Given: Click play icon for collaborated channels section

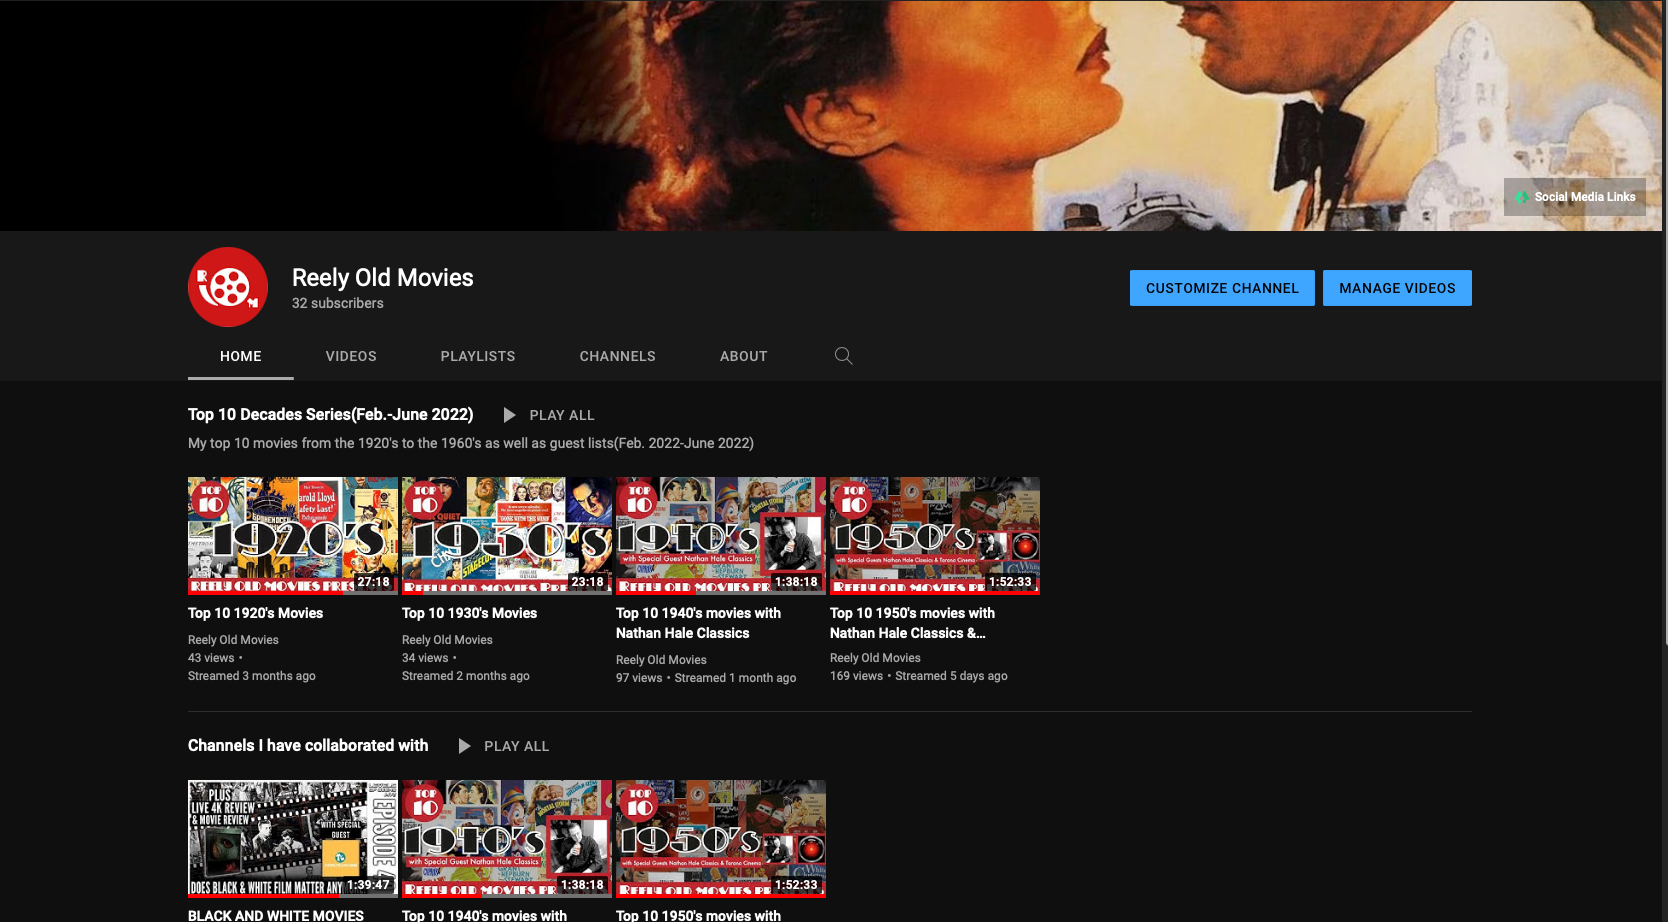Looking at the screenshot, I should pyautogui.click(x=464, y=746).
